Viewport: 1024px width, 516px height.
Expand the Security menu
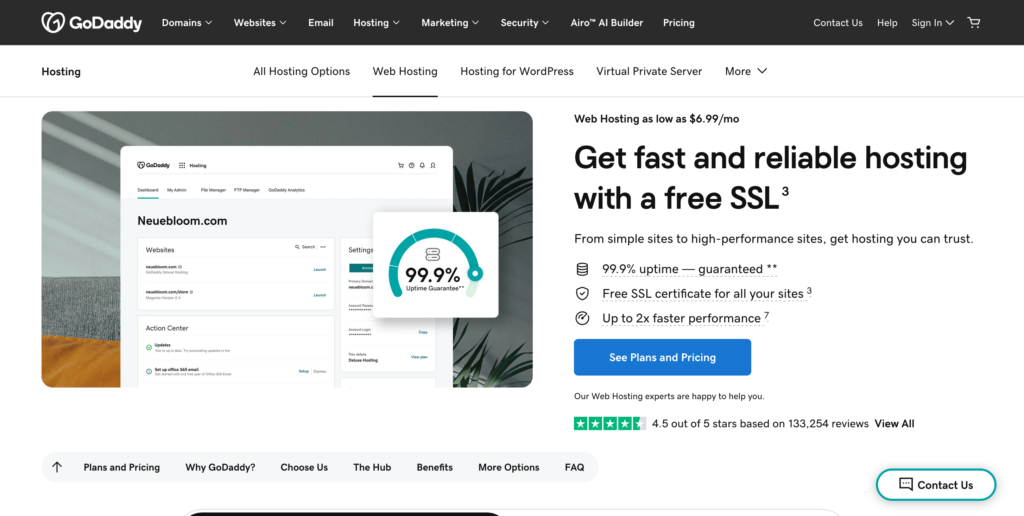click(524, 23)
